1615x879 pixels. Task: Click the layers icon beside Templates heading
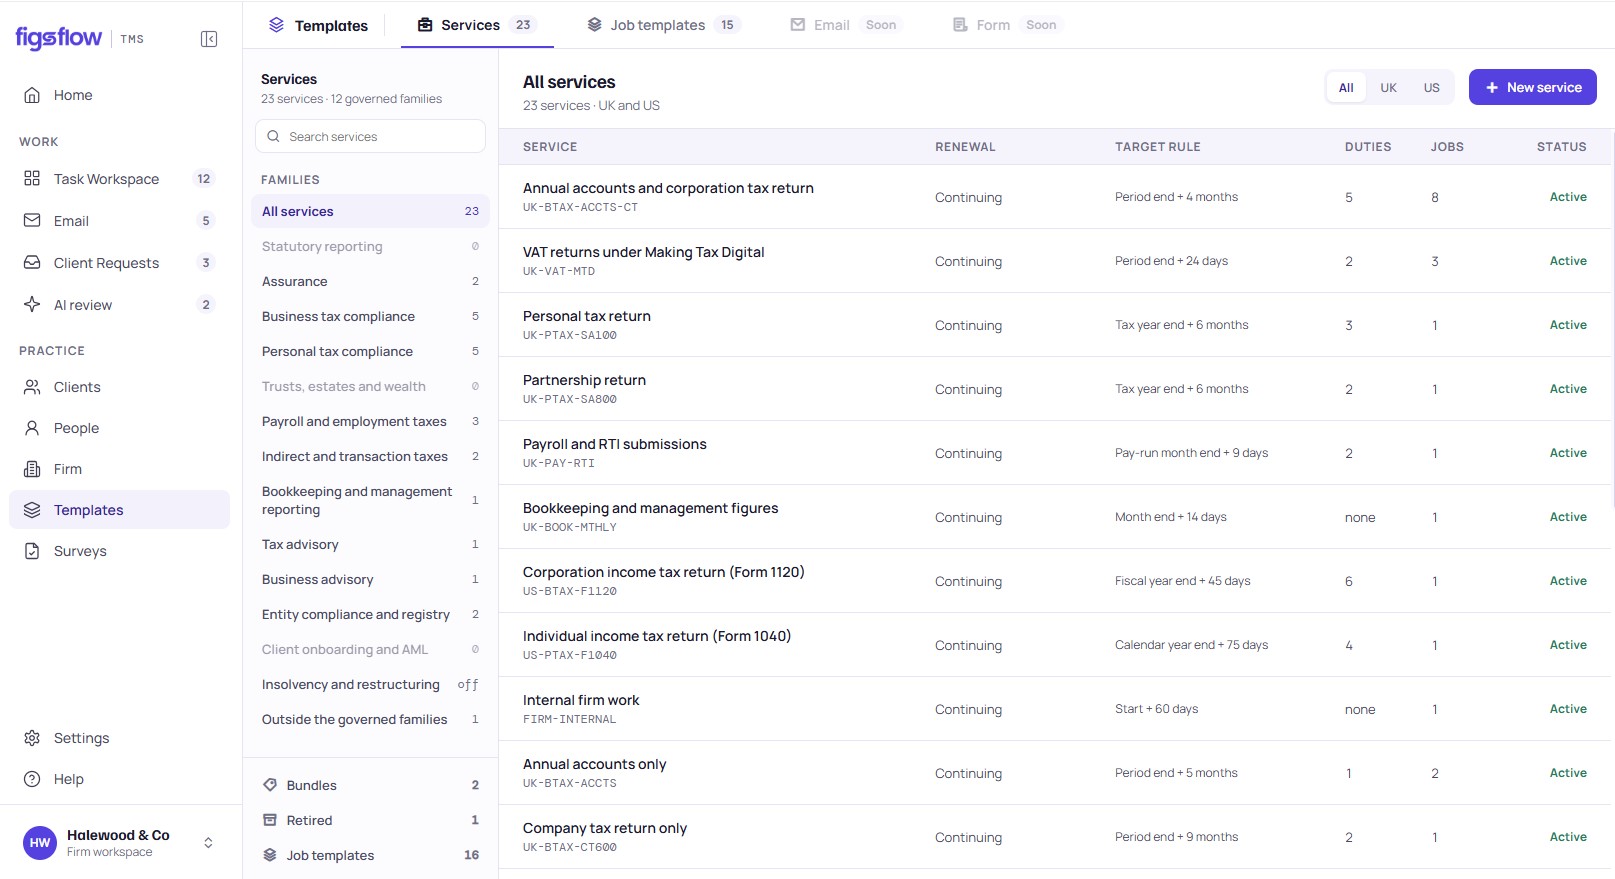pyautogui.click(x=277, y=25)
